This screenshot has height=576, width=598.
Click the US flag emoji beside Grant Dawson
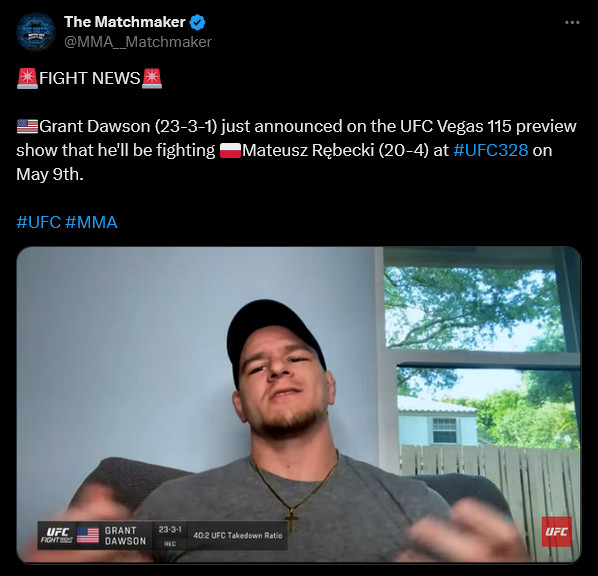27,126
